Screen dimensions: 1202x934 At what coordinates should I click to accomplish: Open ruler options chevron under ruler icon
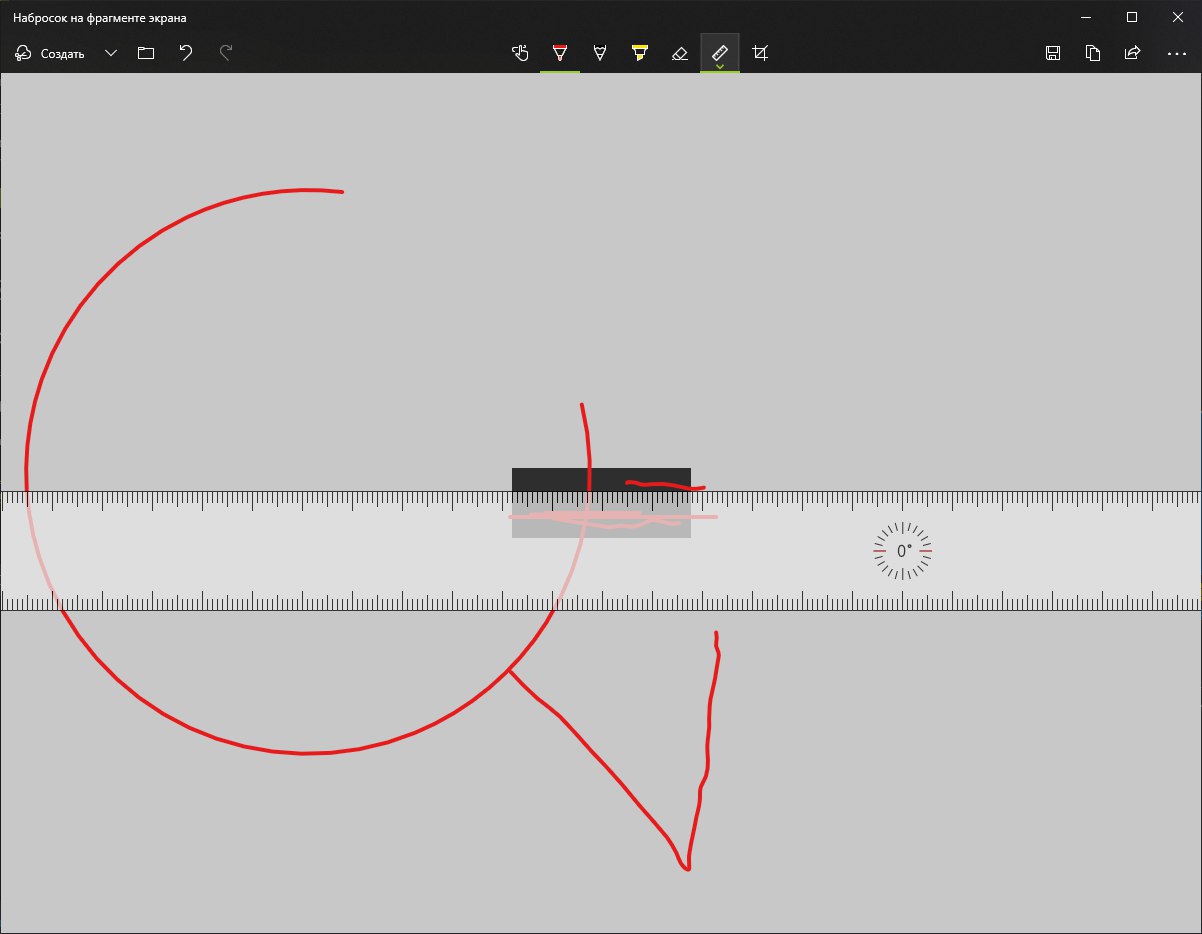click(720, 66)
